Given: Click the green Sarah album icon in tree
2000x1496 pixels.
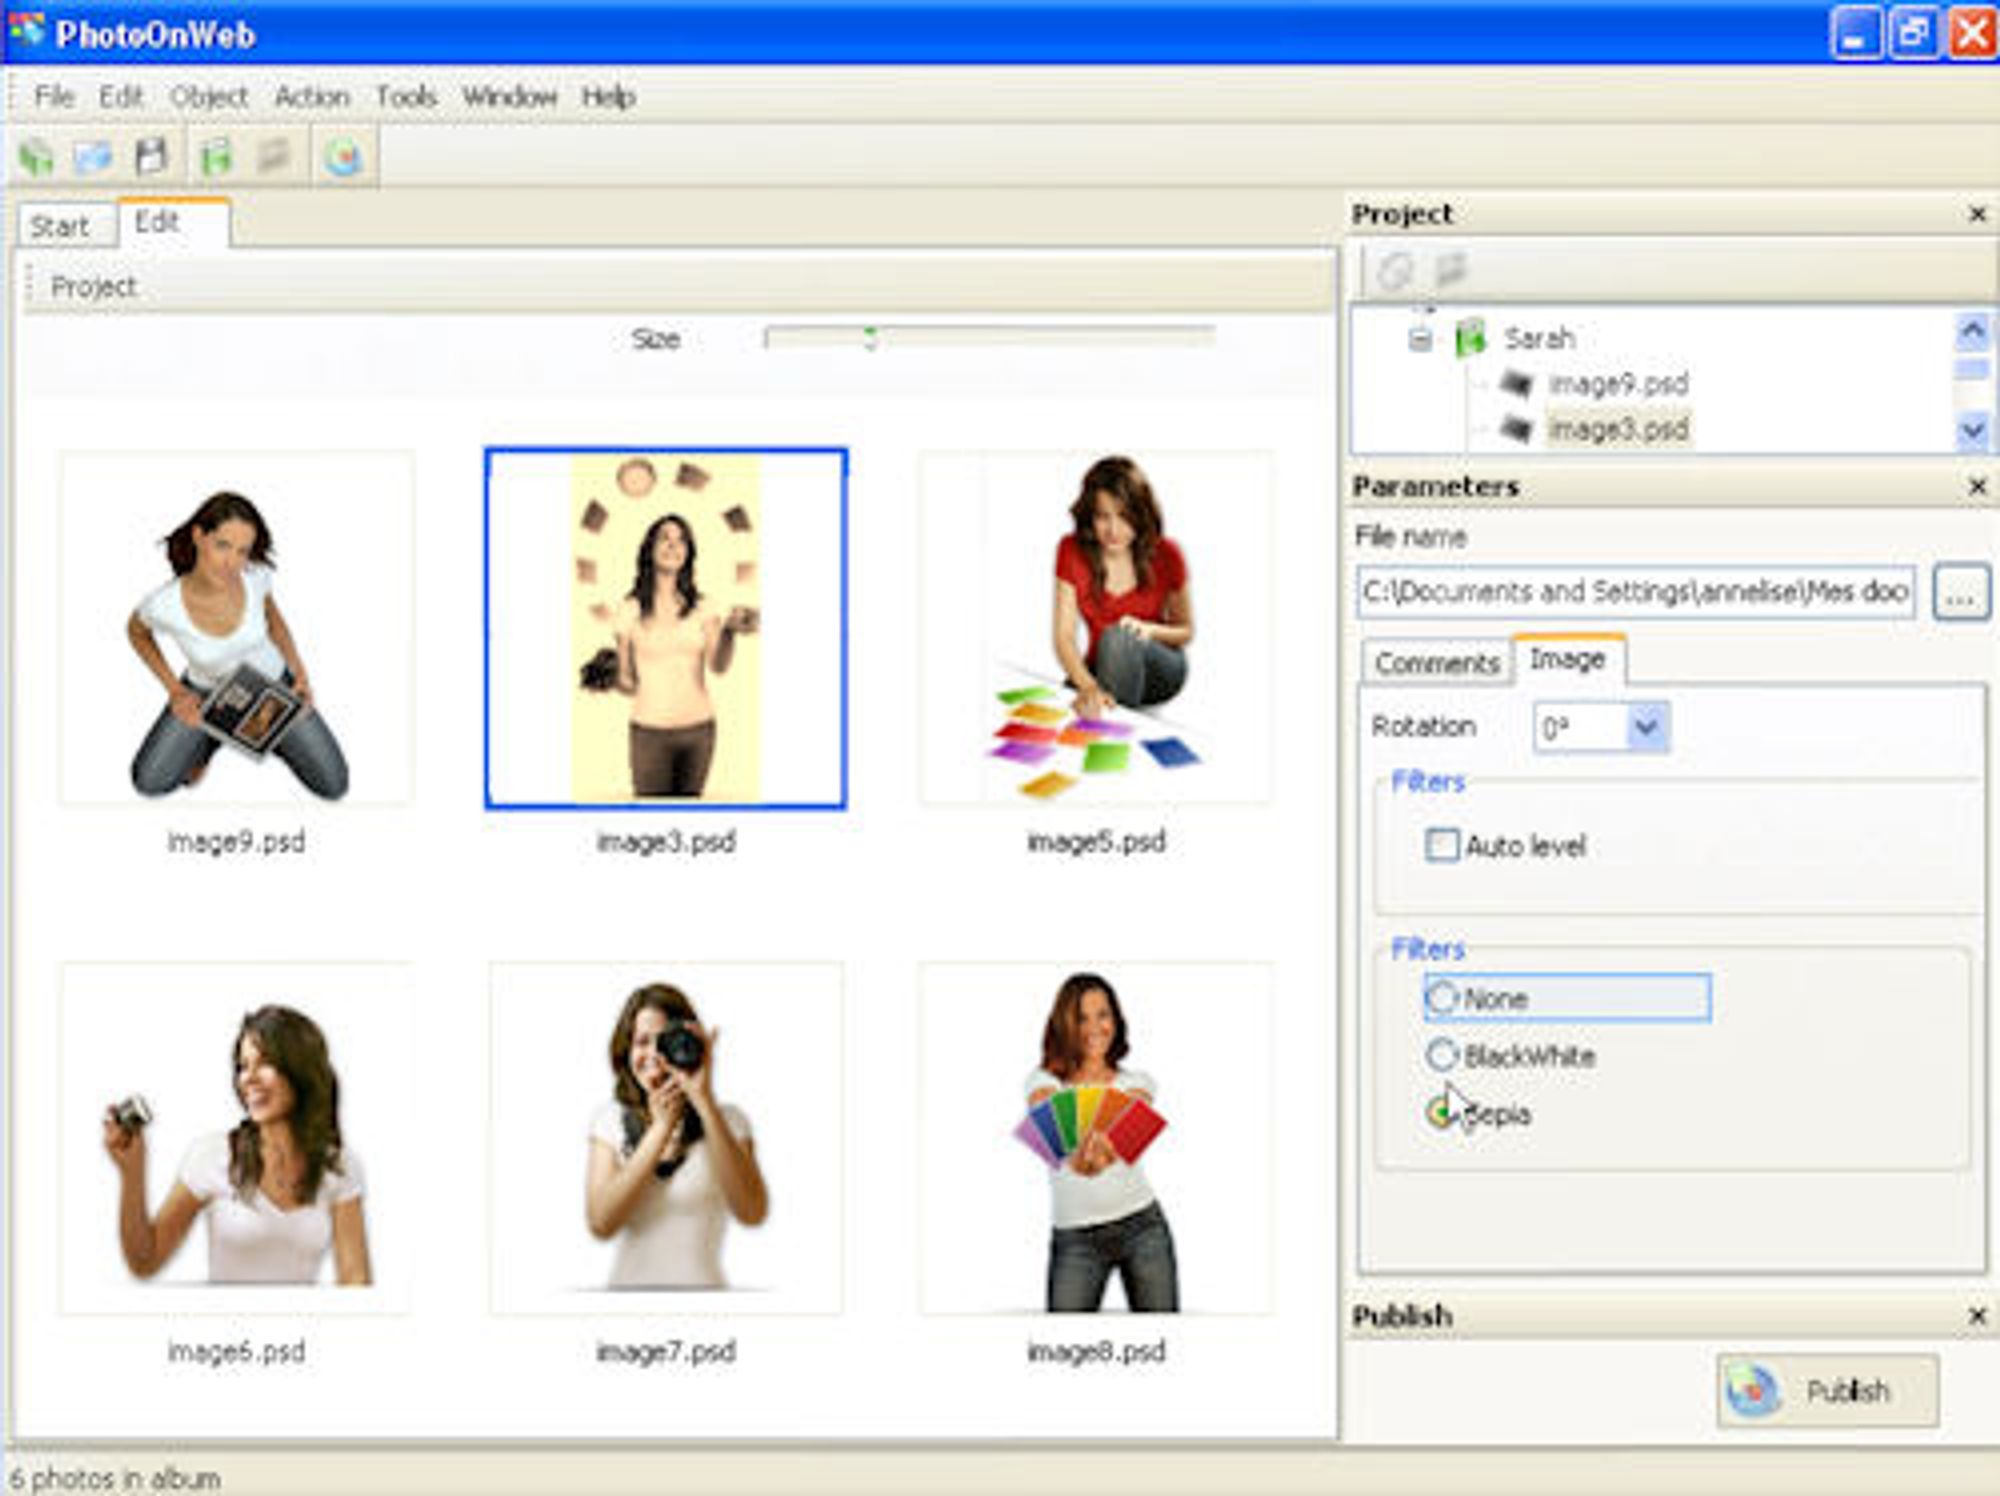Looking at the screenshot, I should 1471,338.
